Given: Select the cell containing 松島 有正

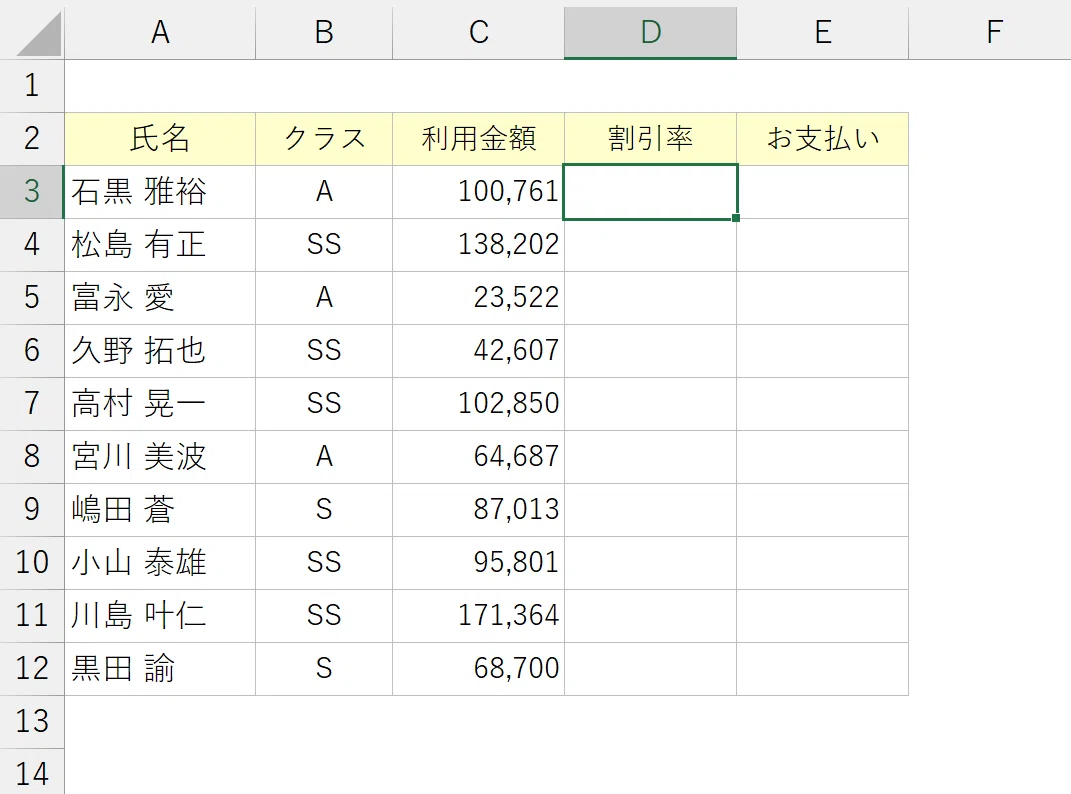Looking at the screenshot, I should click(160, 245).
